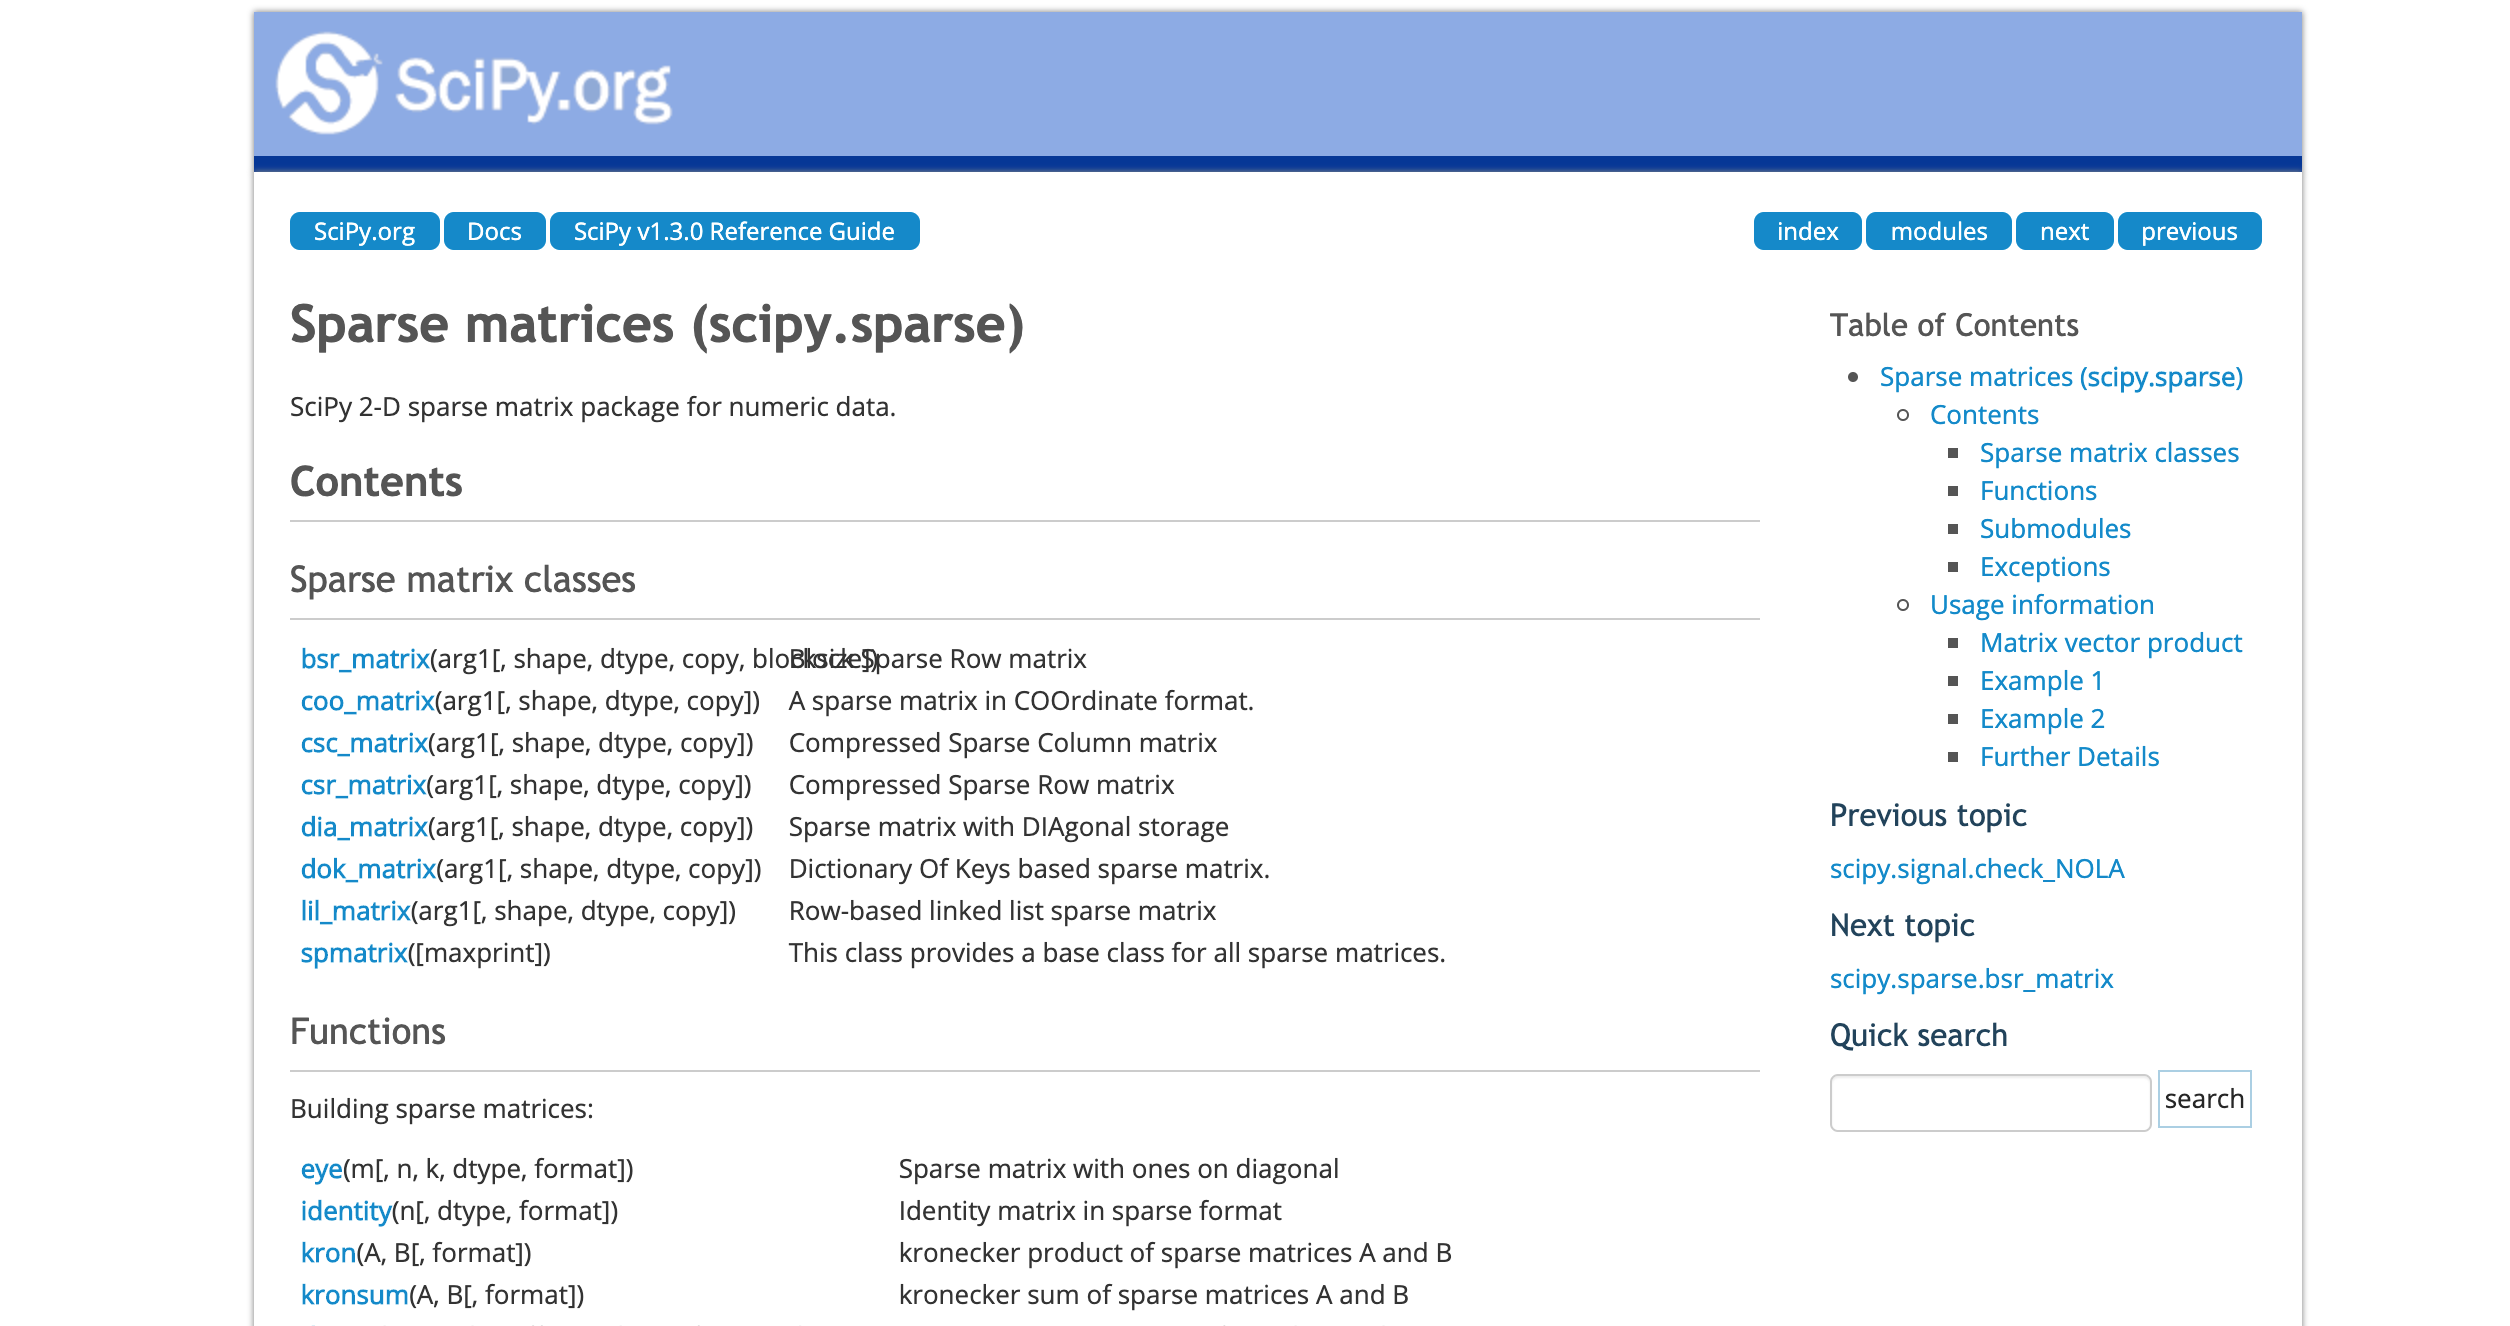This screenshot has width=2510, height=1326.
Task: Navigate to the Docs breadcrumb
Action: point(494,231)
